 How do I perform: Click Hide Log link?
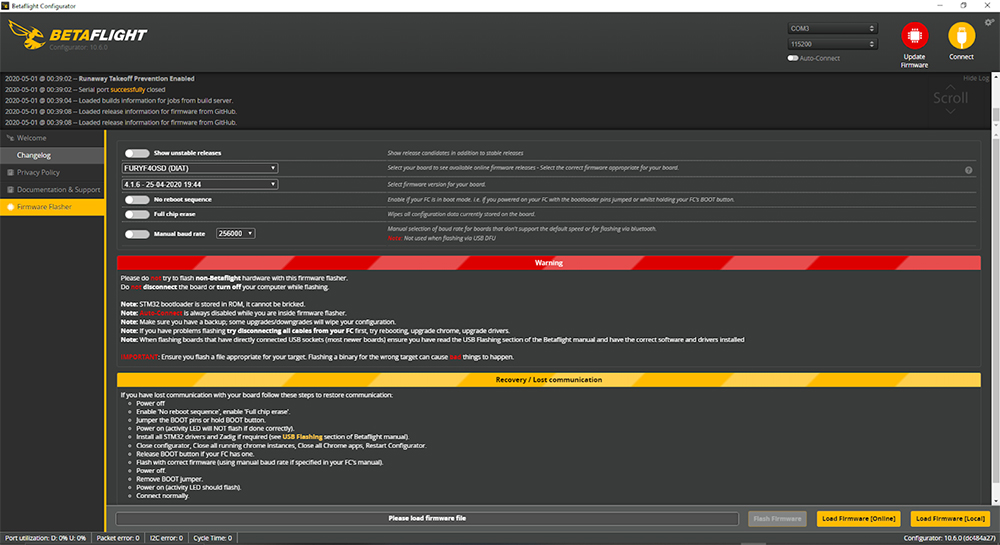[975, 78]
